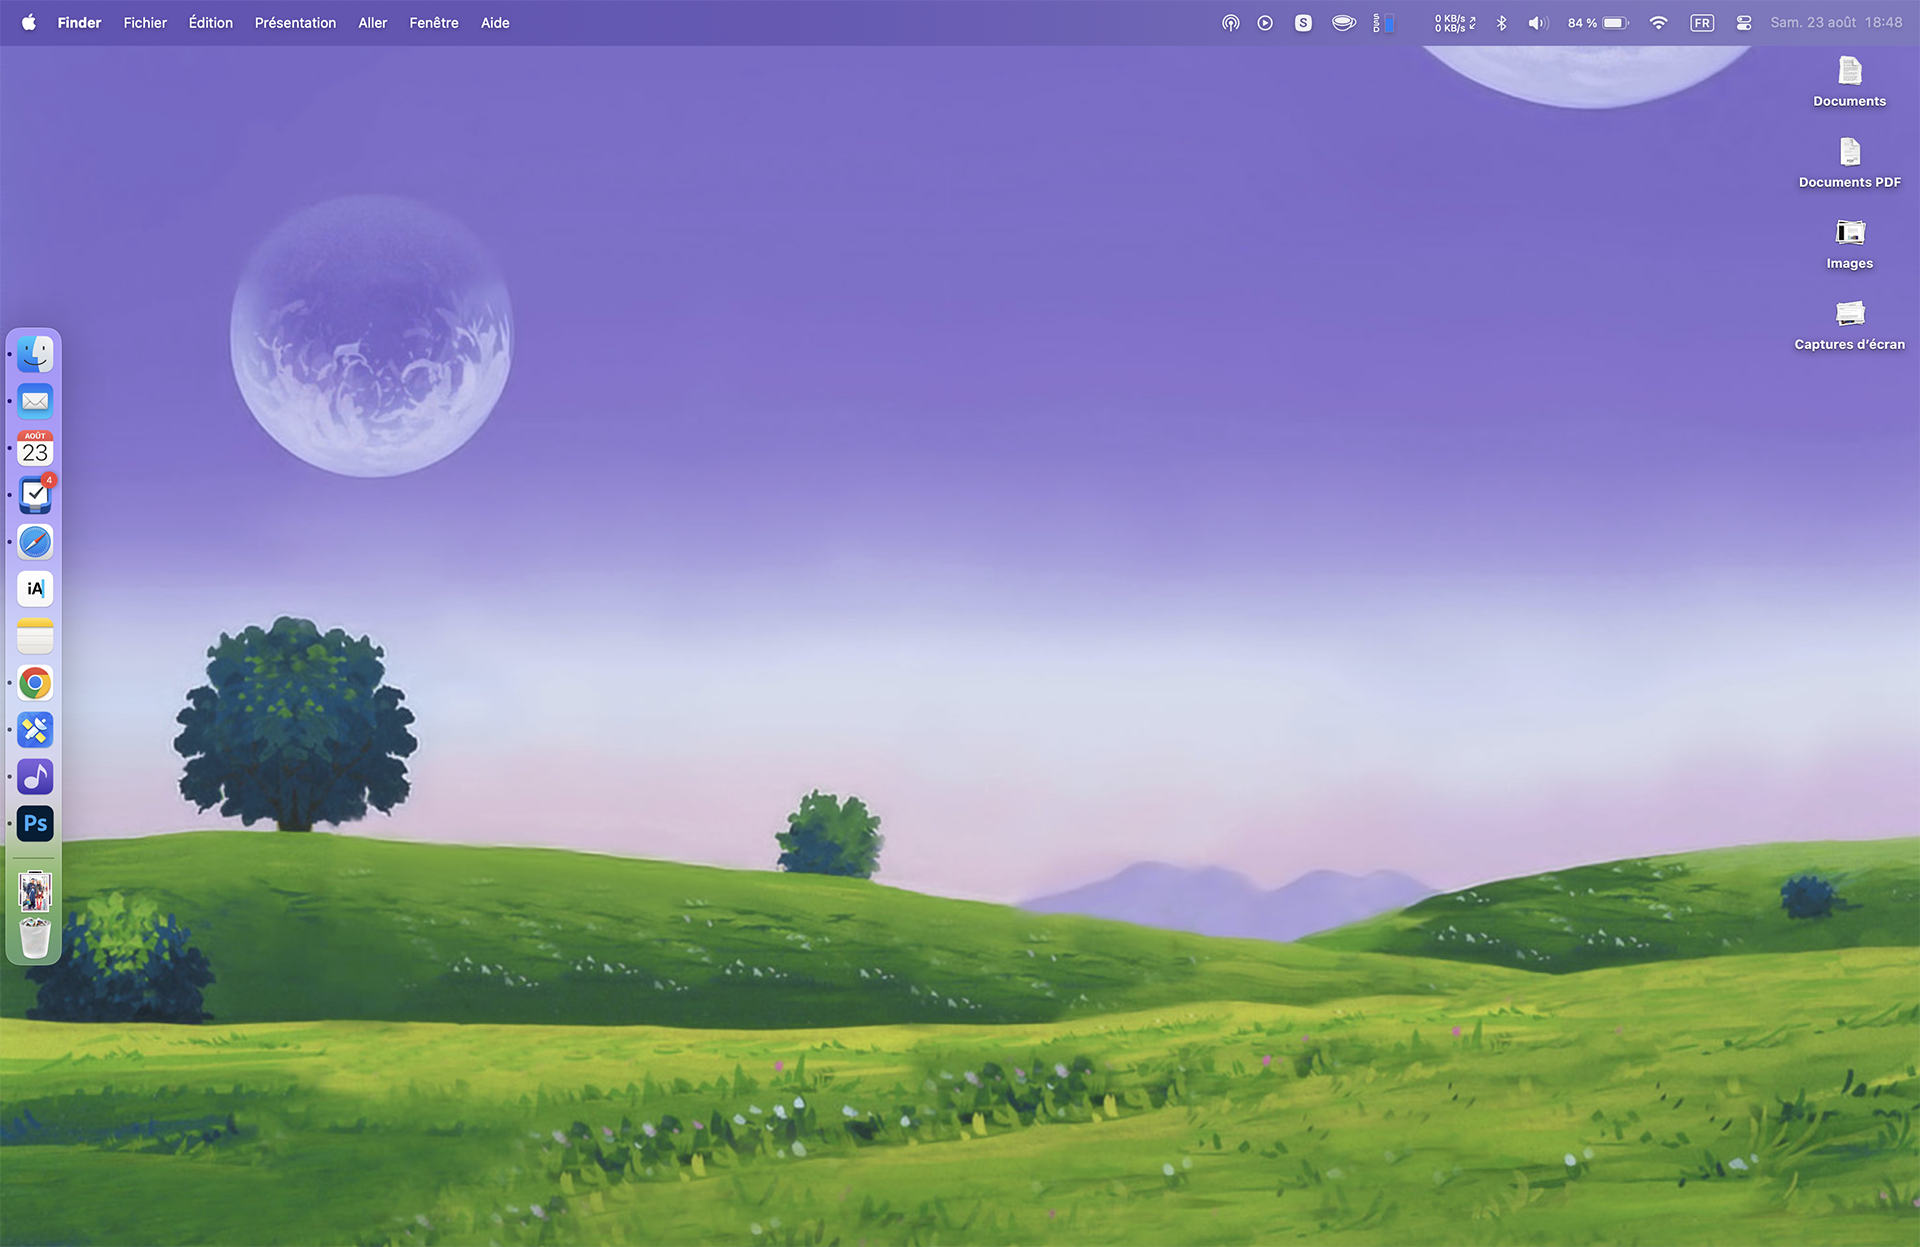Image resolution: width=1920 pixels, height=1247 pixels.
Task: Click the SSD usage indicator in menu bar
Action: tap(1384, 22)
